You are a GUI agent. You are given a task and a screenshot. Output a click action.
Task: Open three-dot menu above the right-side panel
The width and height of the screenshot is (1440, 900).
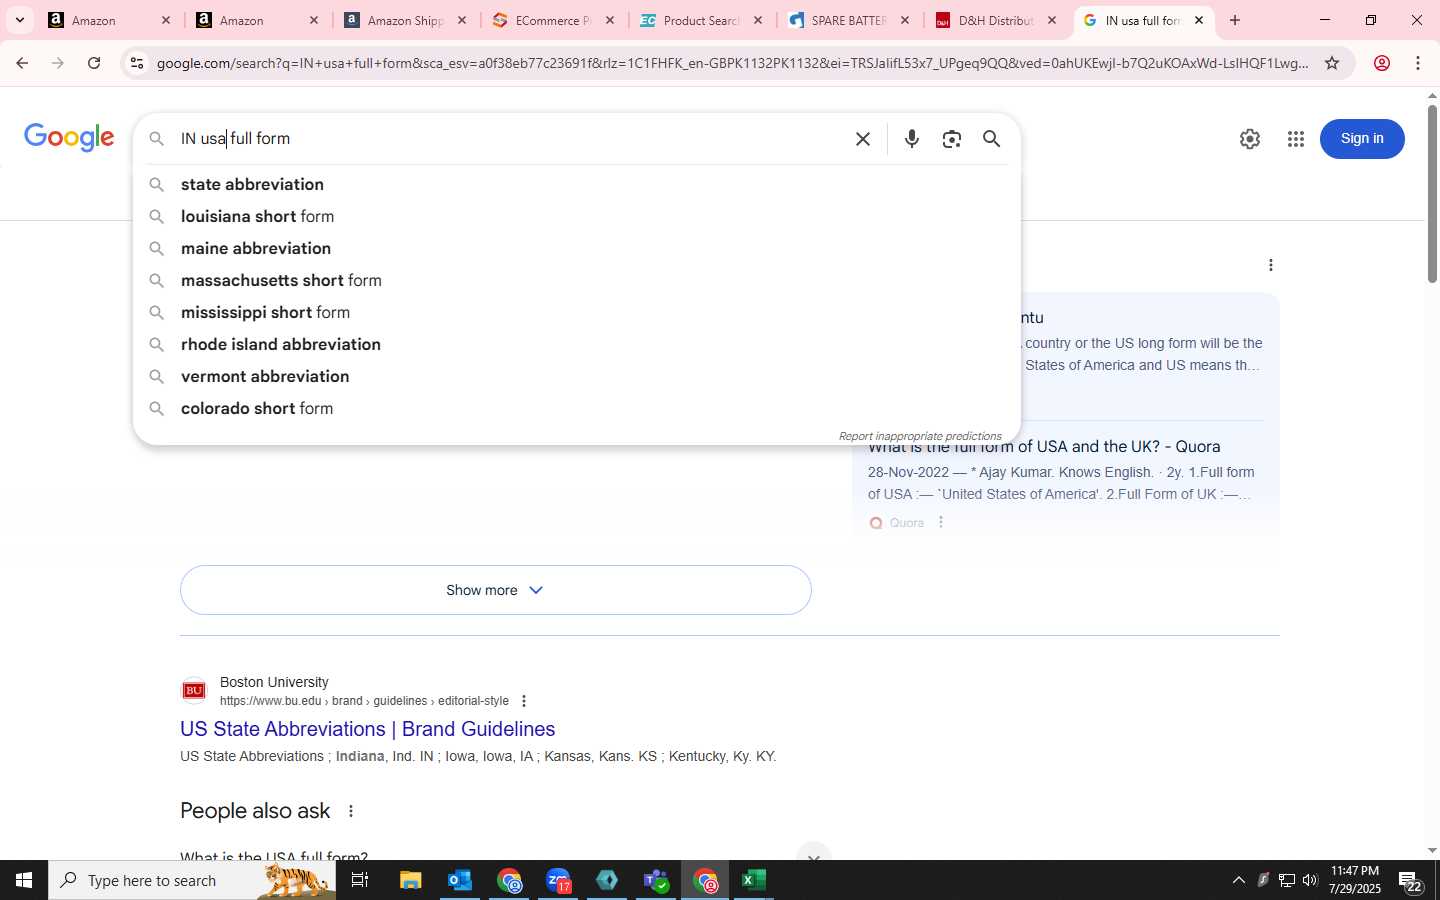click(x=1270, y=265)
